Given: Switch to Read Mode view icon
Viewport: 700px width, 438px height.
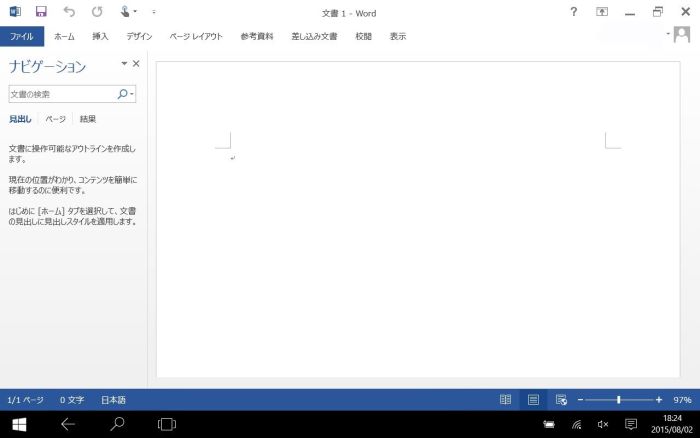Looking at the screenshot, I should 506,399.
